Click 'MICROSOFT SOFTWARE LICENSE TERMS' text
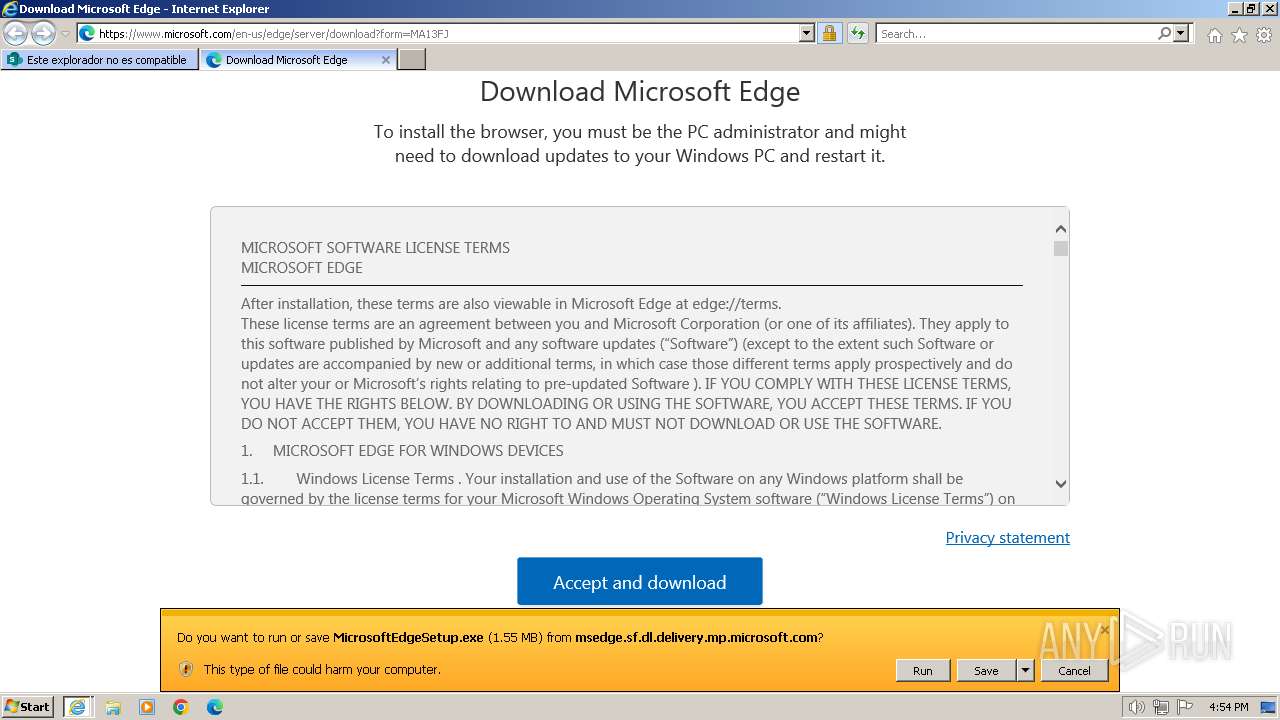The width and height of the screenshot is (1280, 720). (375, 247)
